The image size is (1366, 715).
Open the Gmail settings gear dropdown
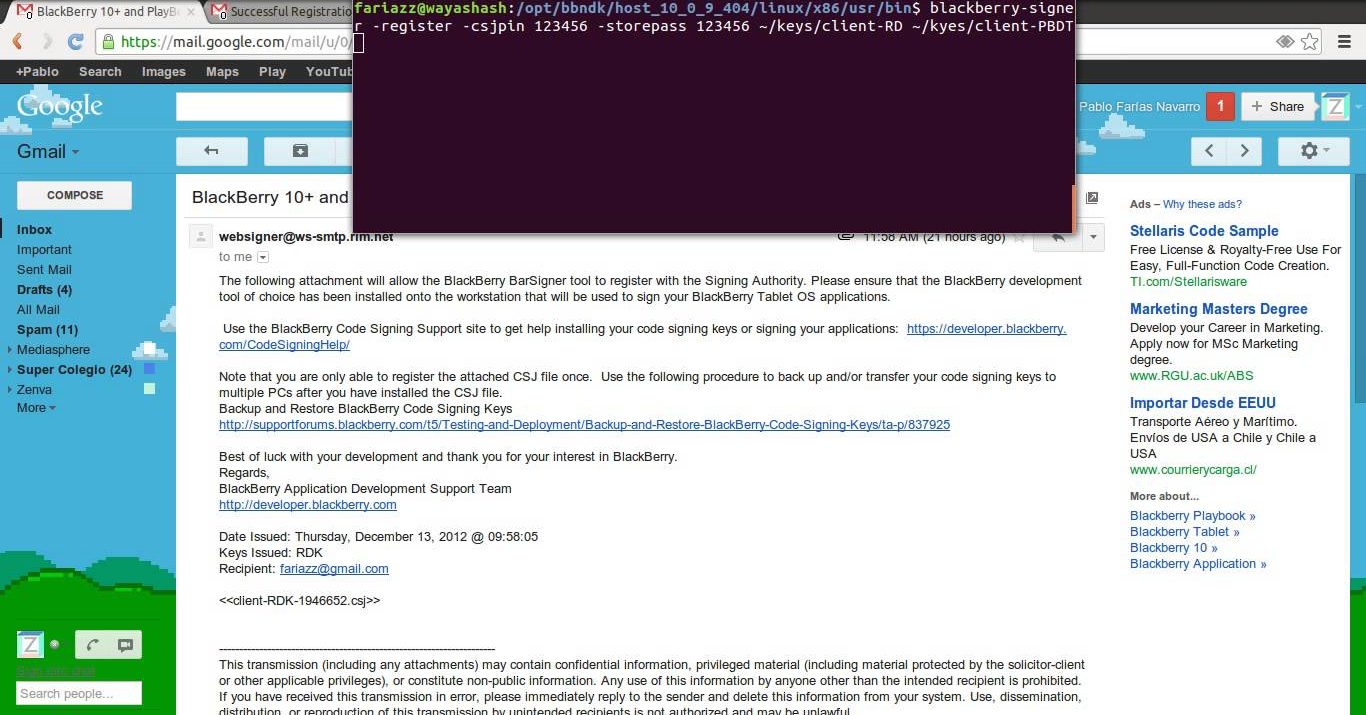1313,151
